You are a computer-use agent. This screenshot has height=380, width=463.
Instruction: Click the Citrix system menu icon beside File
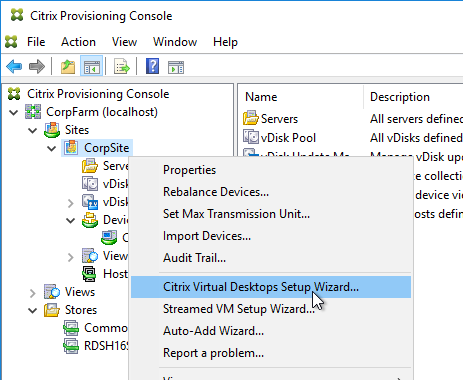click(x=11, y=42)
